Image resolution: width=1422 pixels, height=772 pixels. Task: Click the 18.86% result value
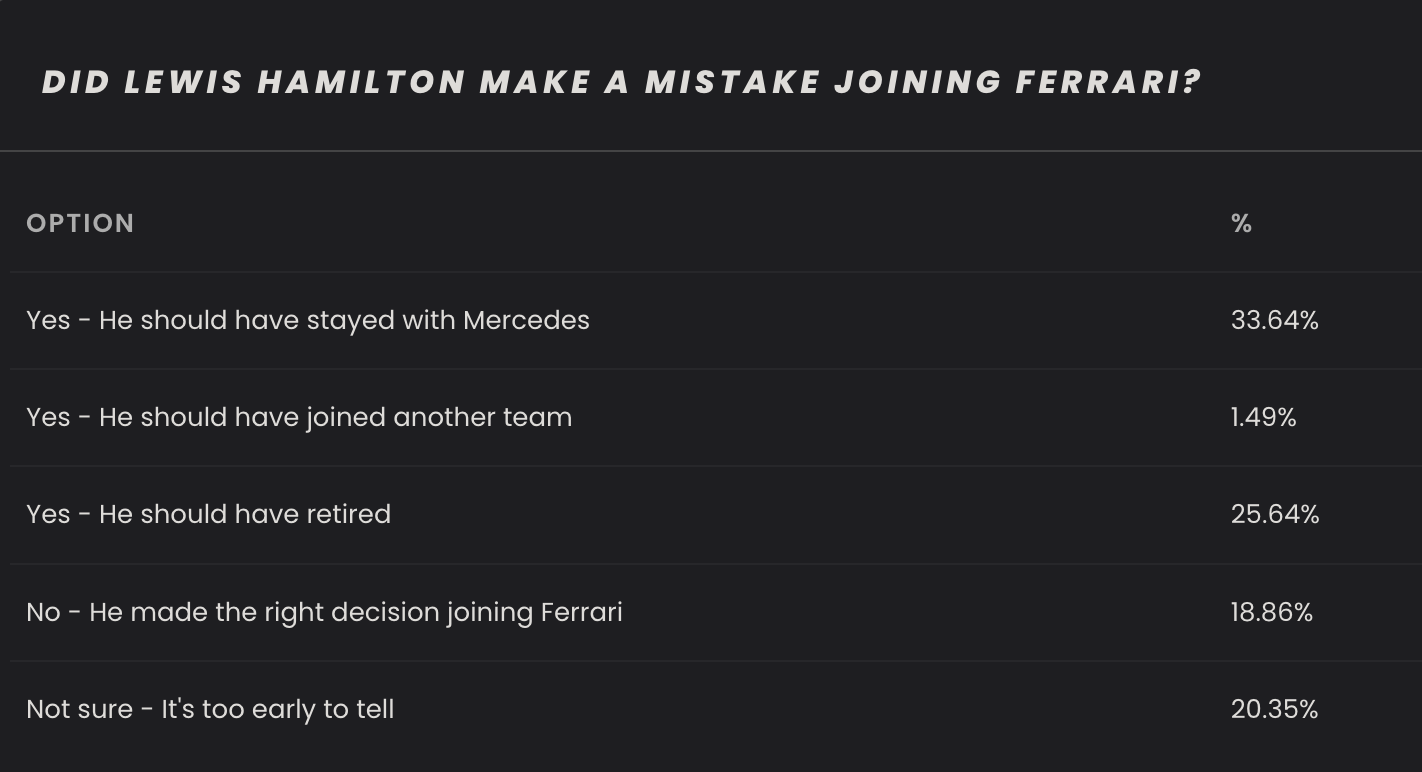pyautogui.click(x=1271, y=612)
